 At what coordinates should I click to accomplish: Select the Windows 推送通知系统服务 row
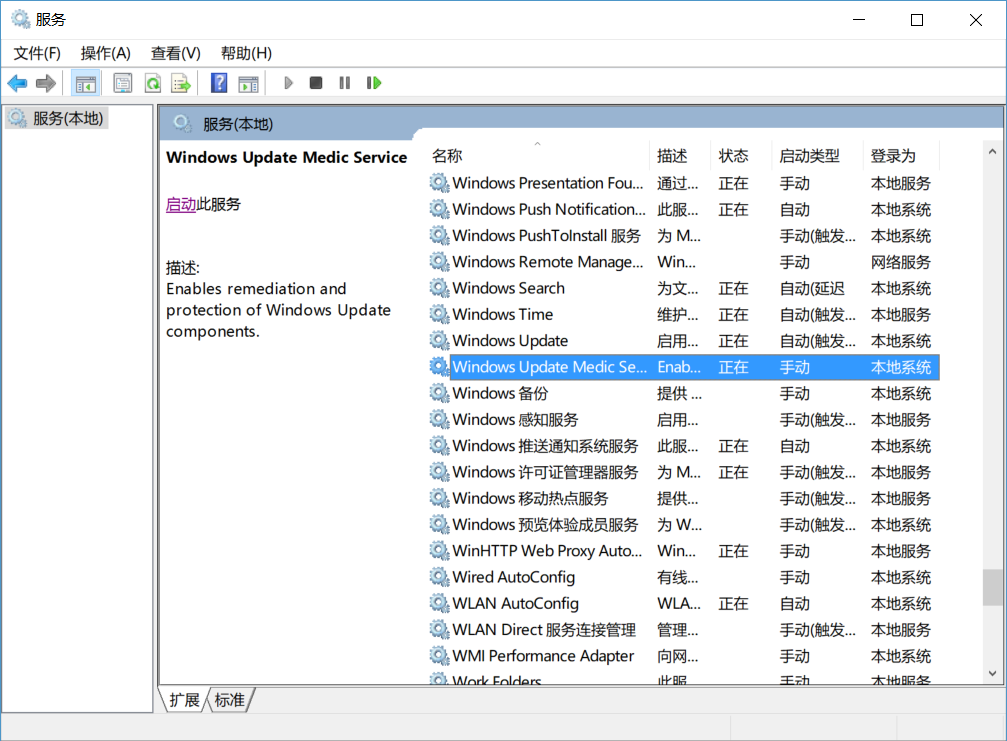coord(684,446)
